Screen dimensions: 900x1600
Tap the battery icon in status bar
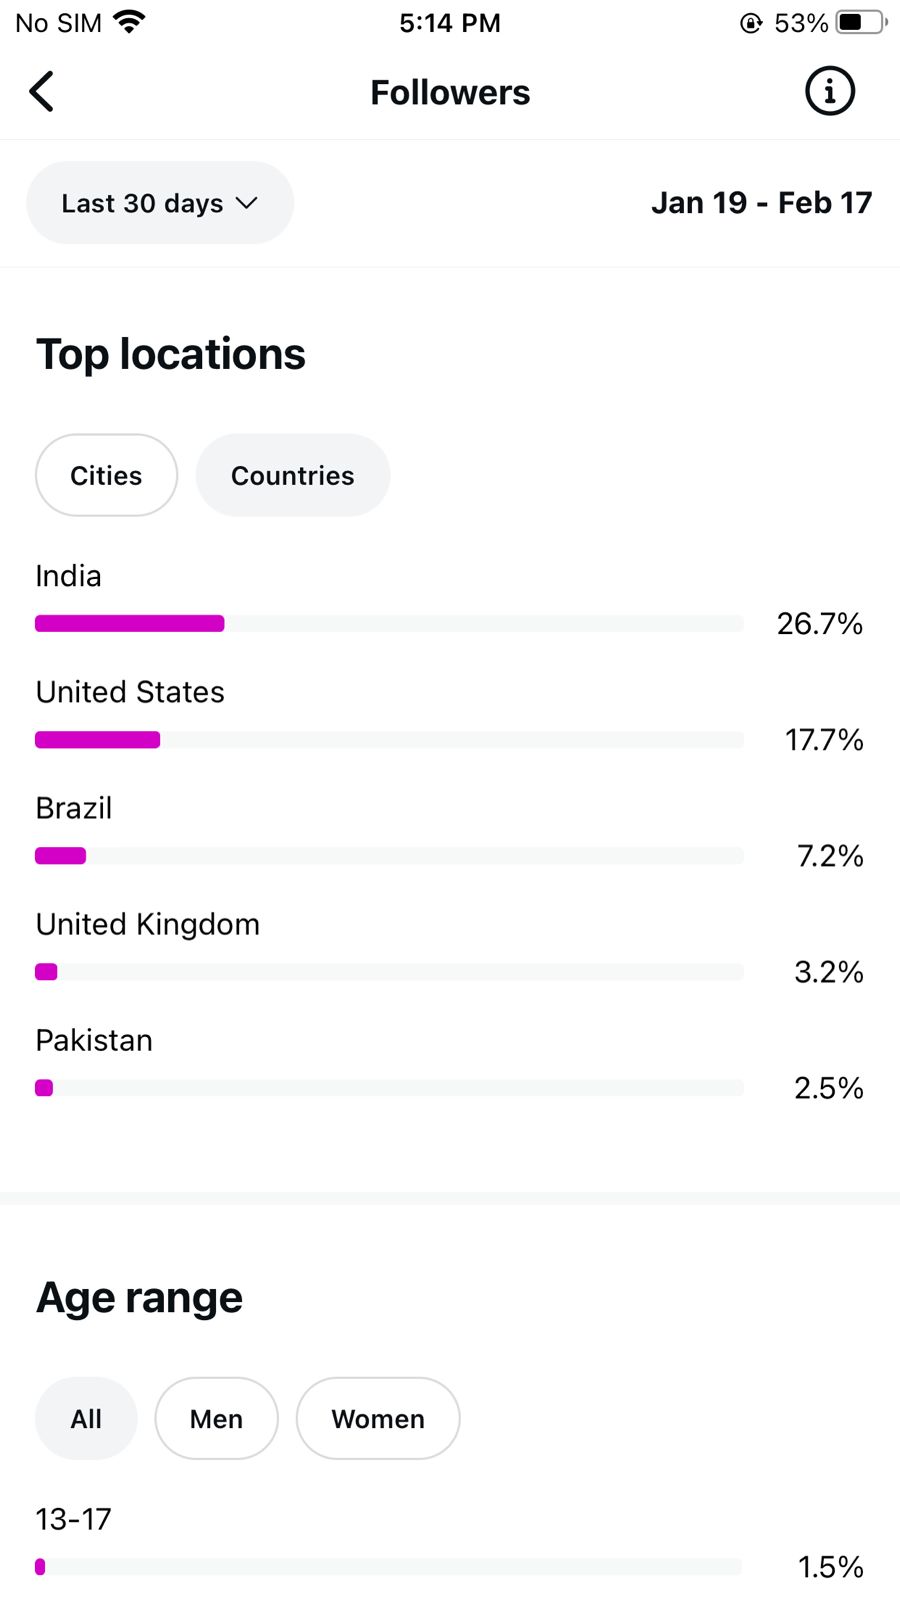tap(861, 22)
